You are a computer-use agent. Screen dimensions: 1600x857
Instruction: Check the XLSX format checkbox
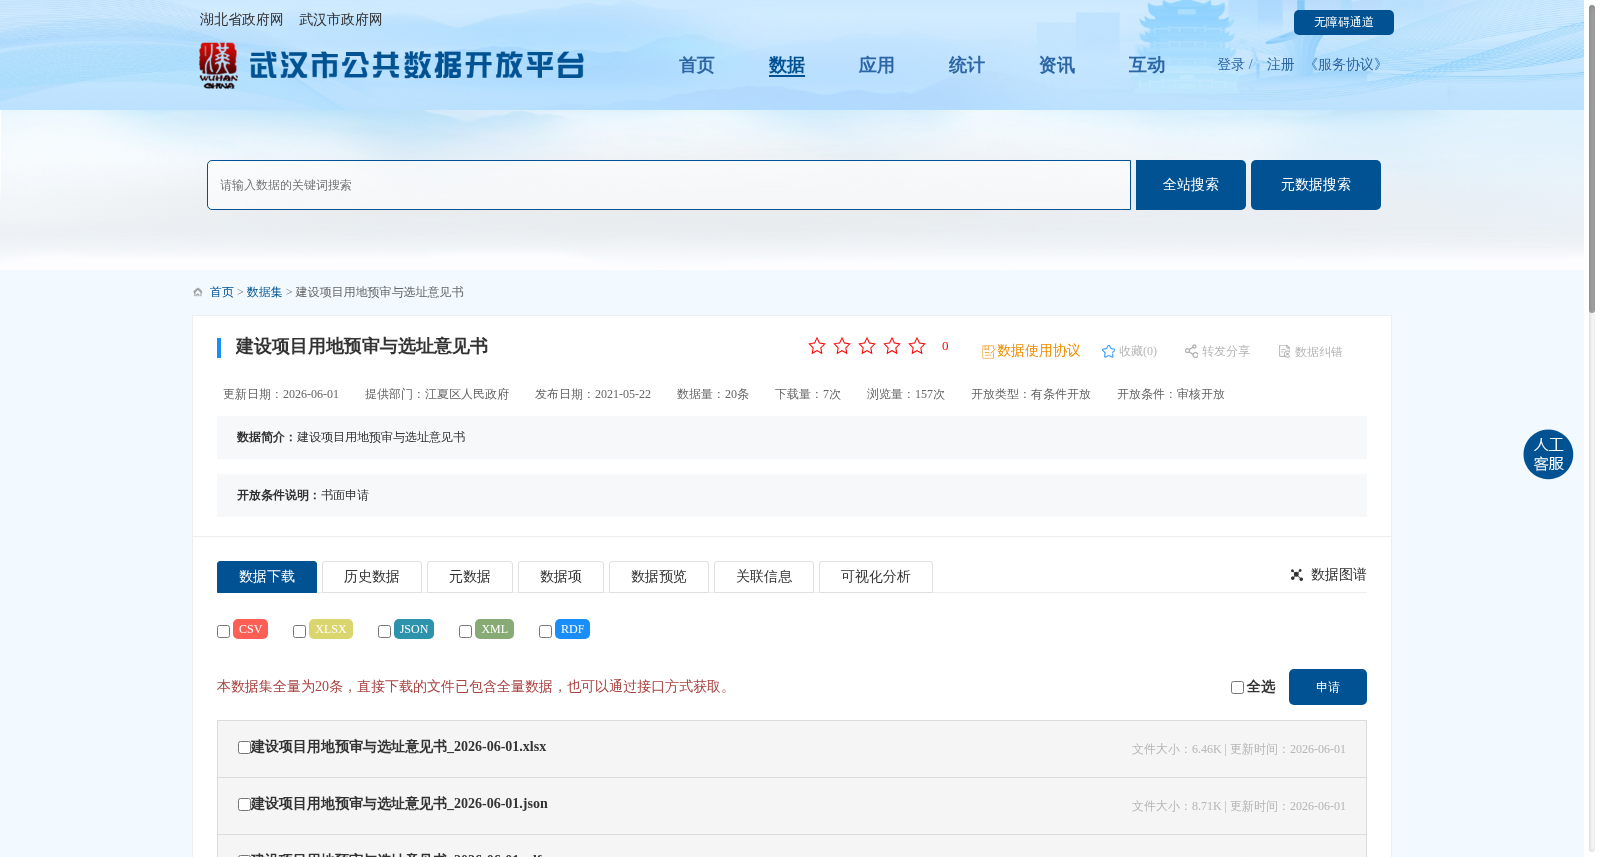click(x=299, y=631)
